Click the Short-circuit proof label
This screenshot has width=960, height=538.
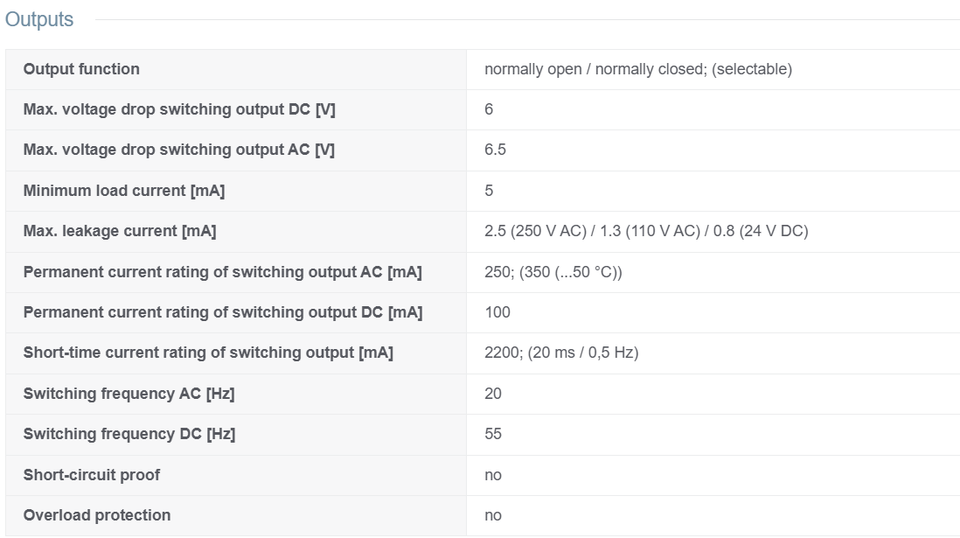coord(92,476)
